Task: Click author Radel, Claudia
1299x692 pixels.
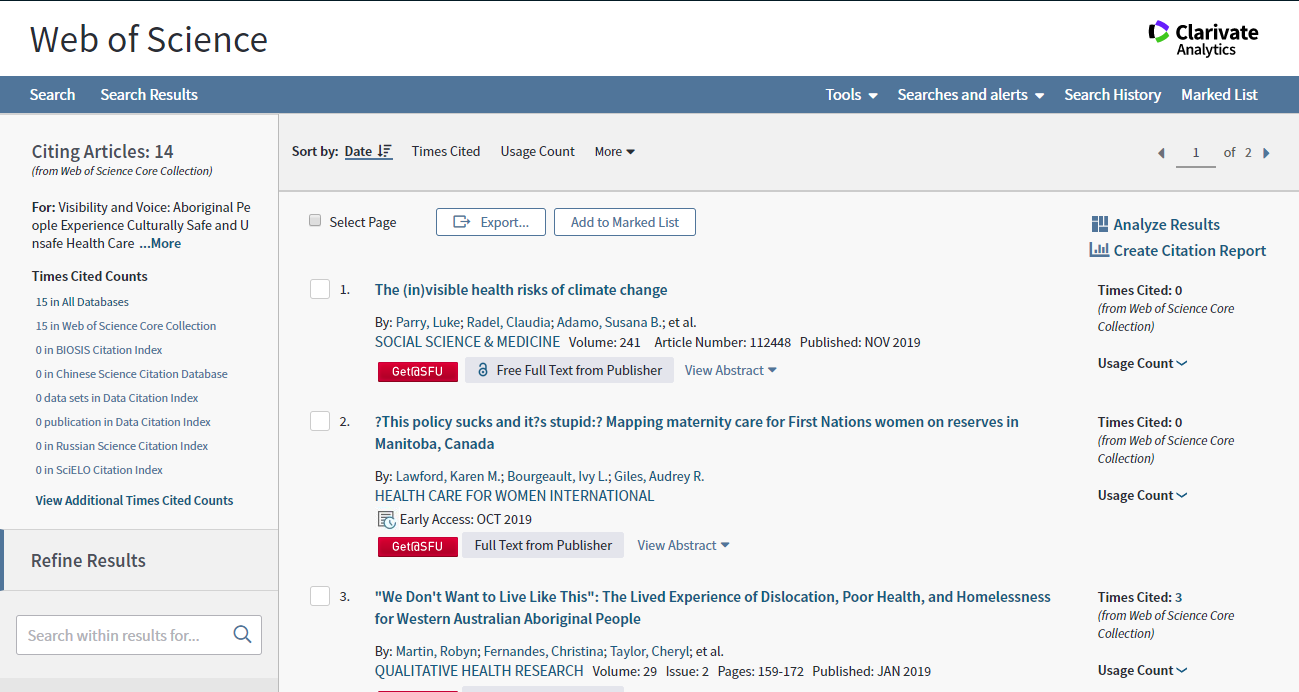Action: [510, 322]
